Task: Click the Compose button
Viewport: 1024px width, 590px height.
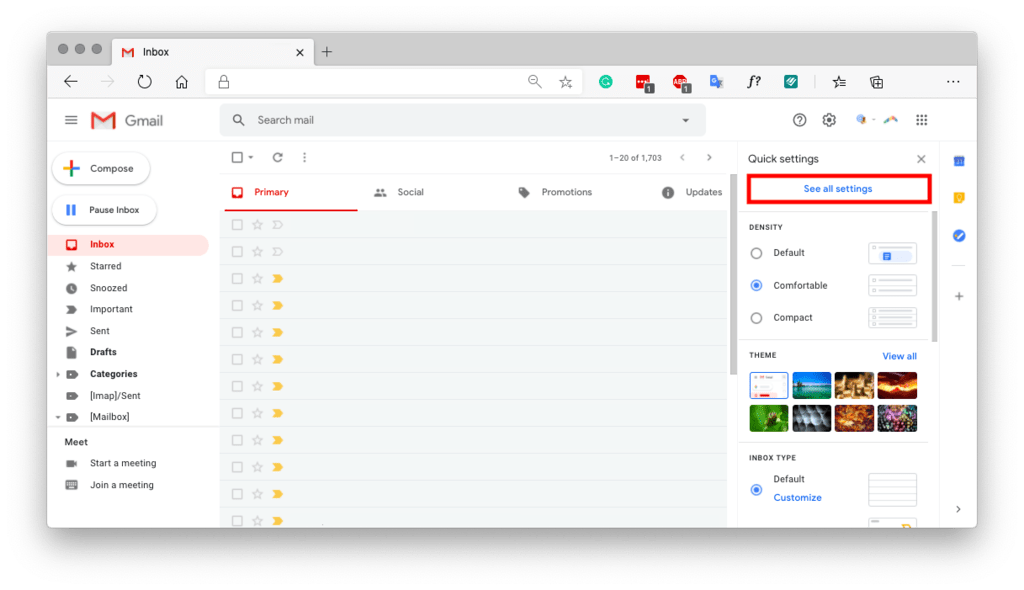Action: pyautogui.click(x=101, y=169)
